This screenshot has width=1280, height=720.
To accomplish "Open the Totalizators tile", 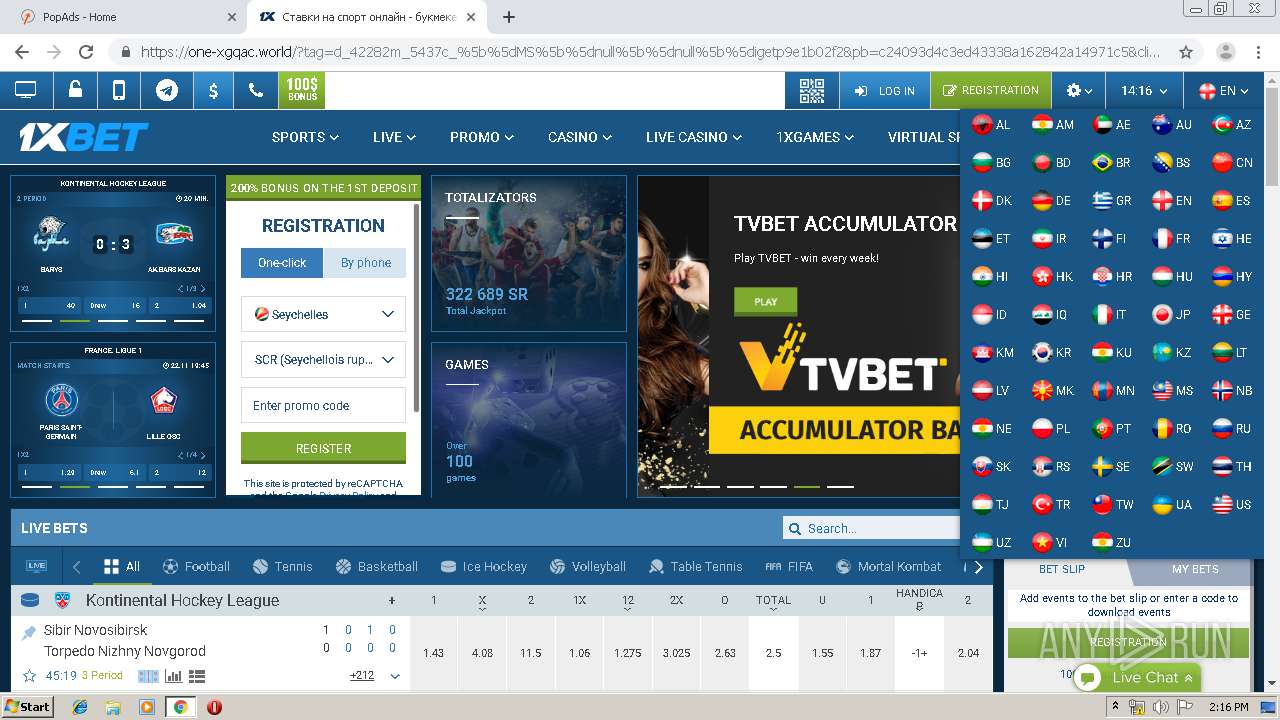I will click(x=529, y=253).
